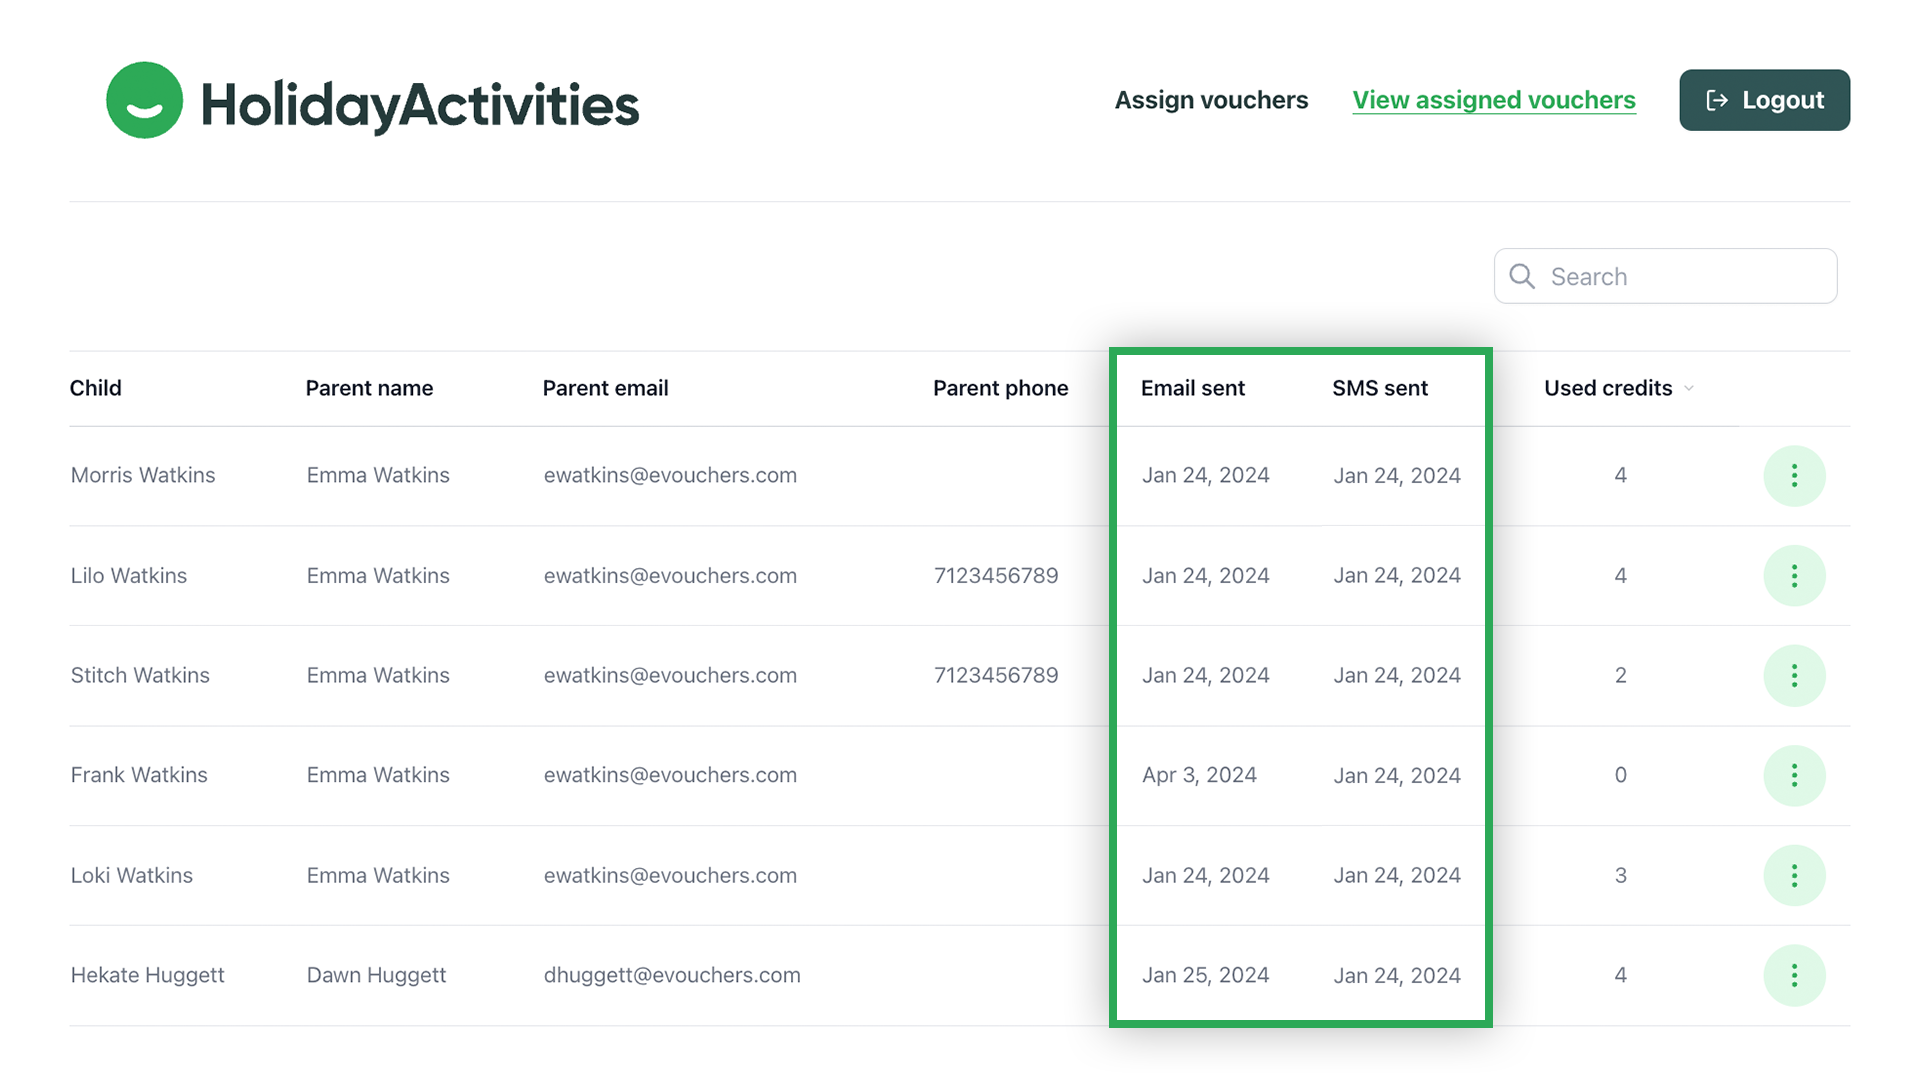Click the magnifying glass search icon
Screen dimensions: 1920x1080
click(x=1522, y=276)
